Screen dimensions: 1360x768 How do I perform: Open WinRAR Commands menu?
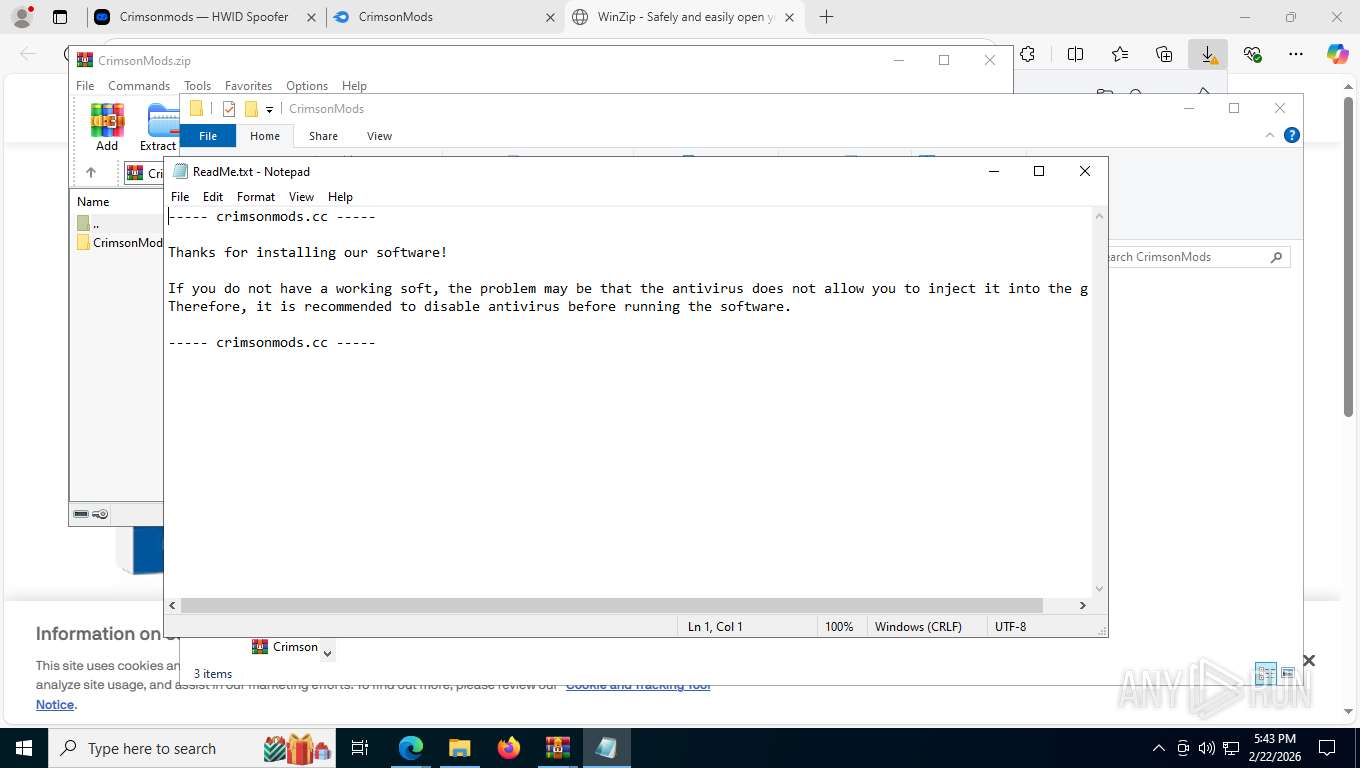tap(139, 86)
